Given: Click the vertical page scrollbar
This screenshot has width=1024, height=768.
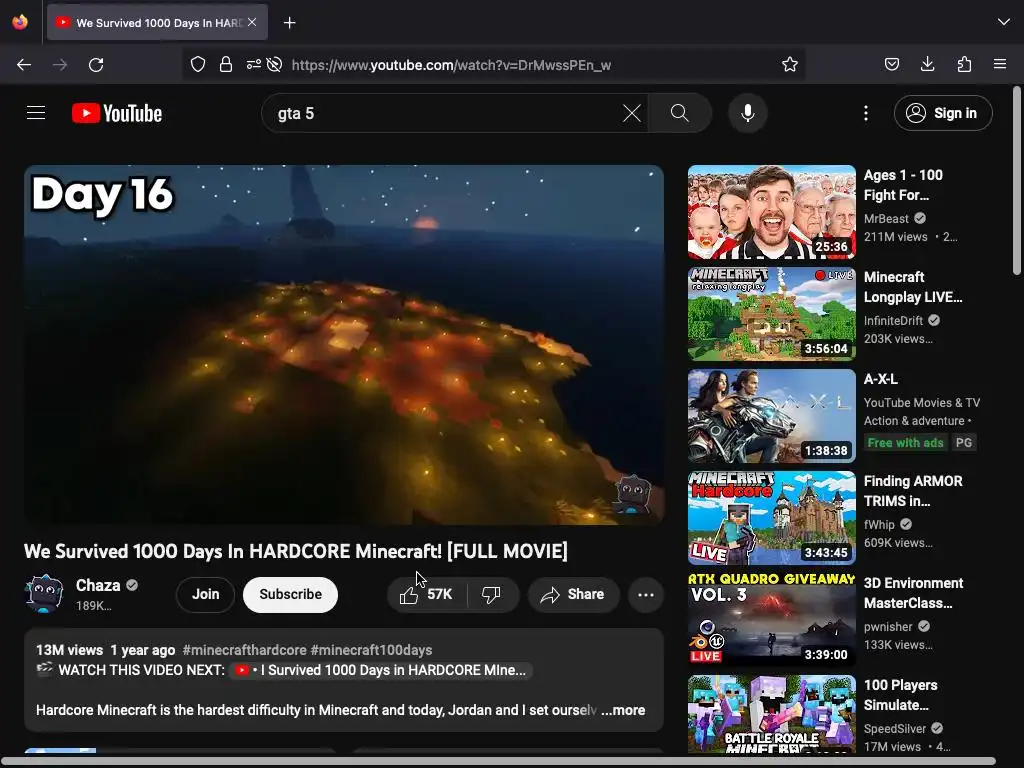Looking at the screenshot, I should 1017,181.
